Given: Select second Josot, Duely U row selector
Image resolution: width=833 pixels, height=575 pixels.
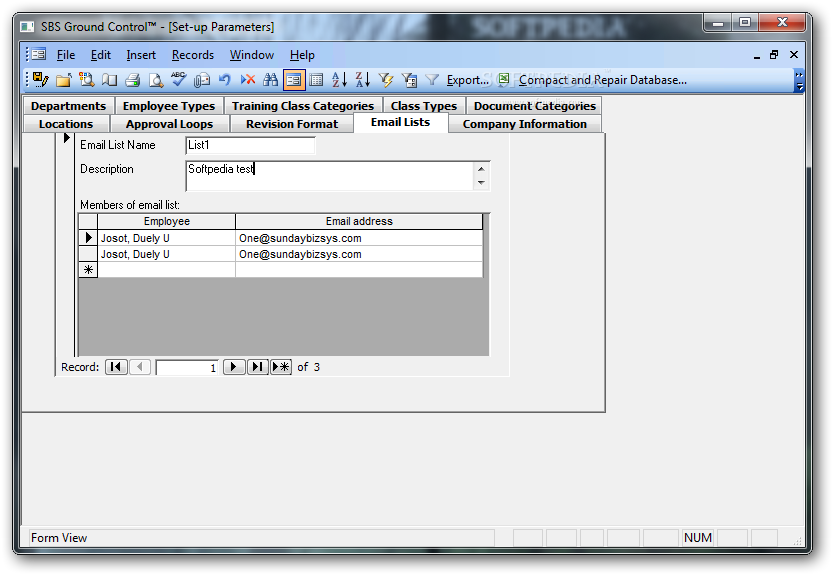Looking at the screenshot, I should (x=88, y=253).
